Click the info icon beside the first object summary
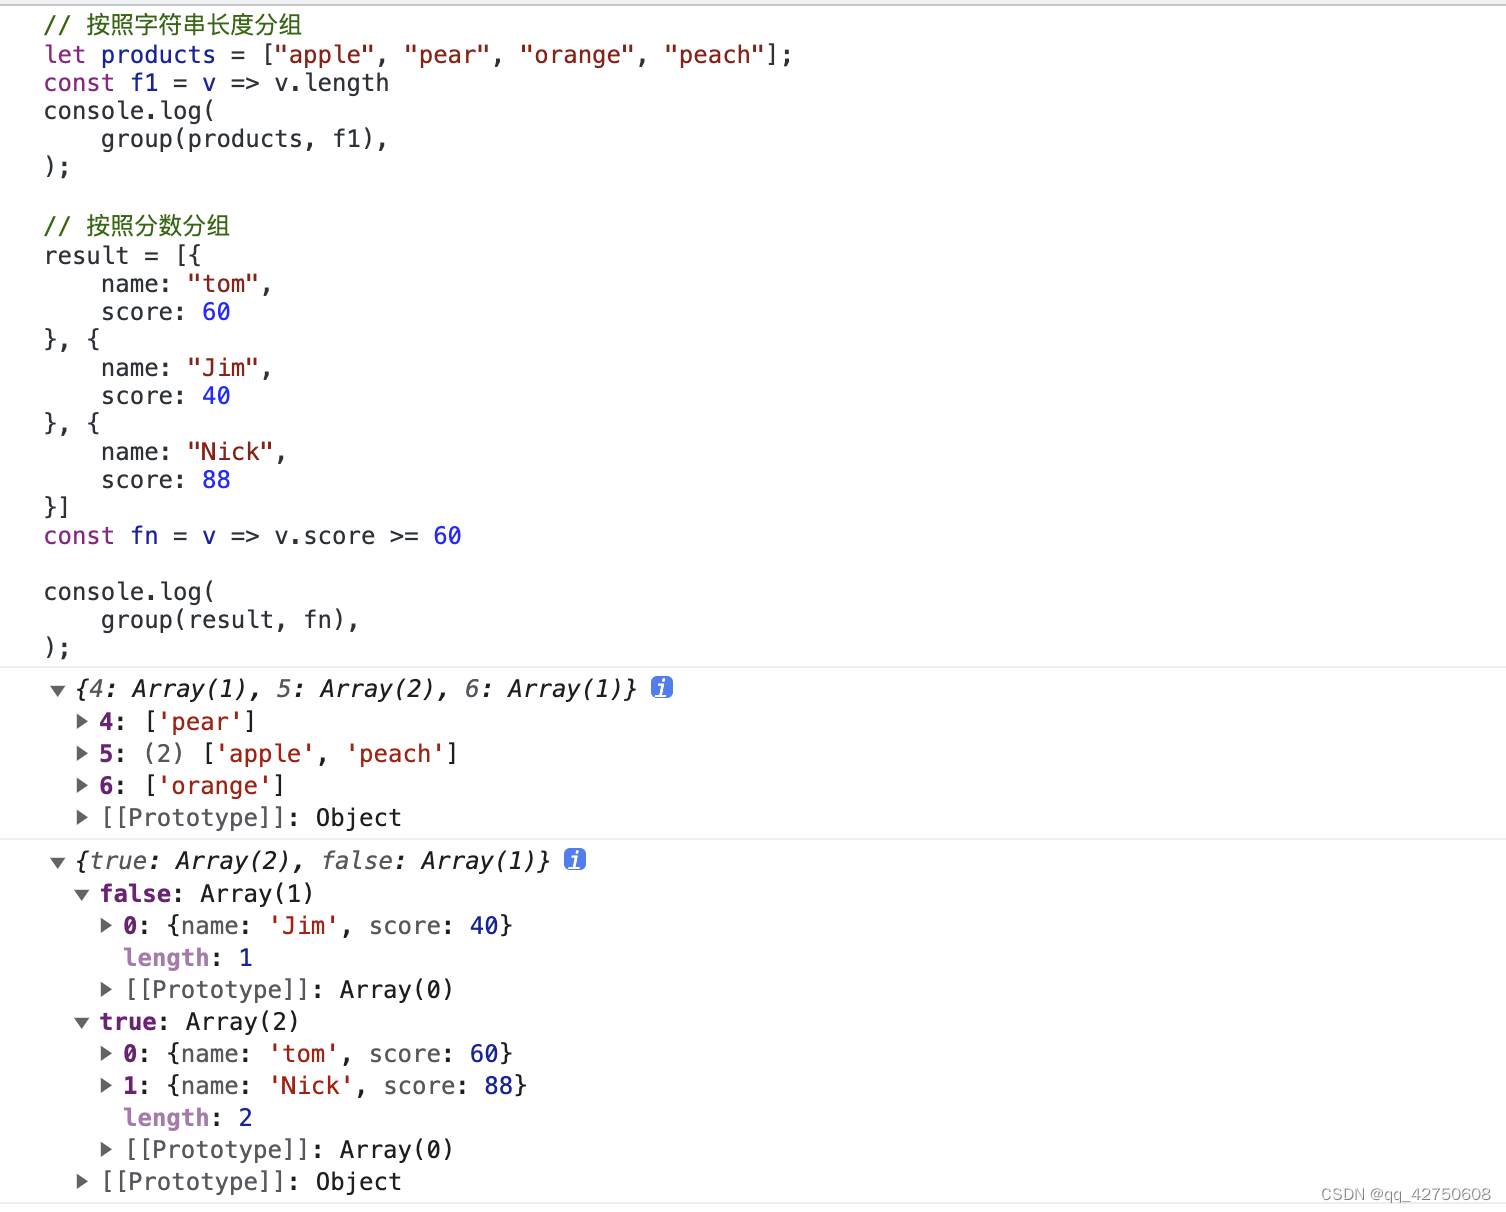 click(x=662, y=687)
